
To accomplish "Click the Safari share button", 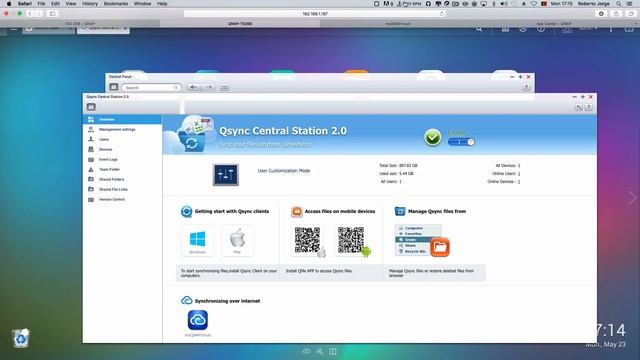I will tap(616, 13).
